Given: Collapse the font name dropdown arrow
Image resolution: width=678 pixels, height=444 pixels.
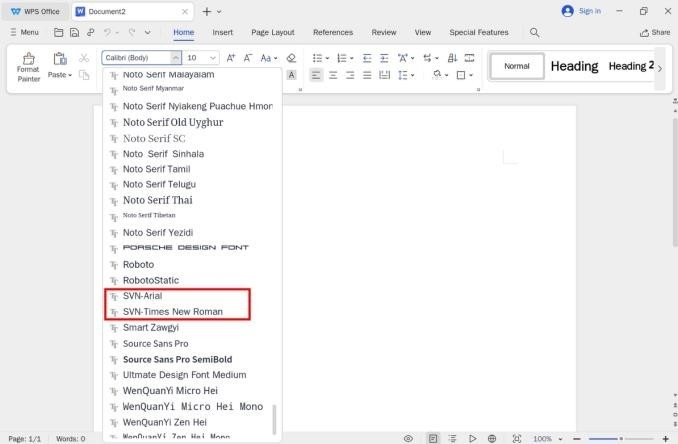Looking at the screenshot, I should point(176,57).
